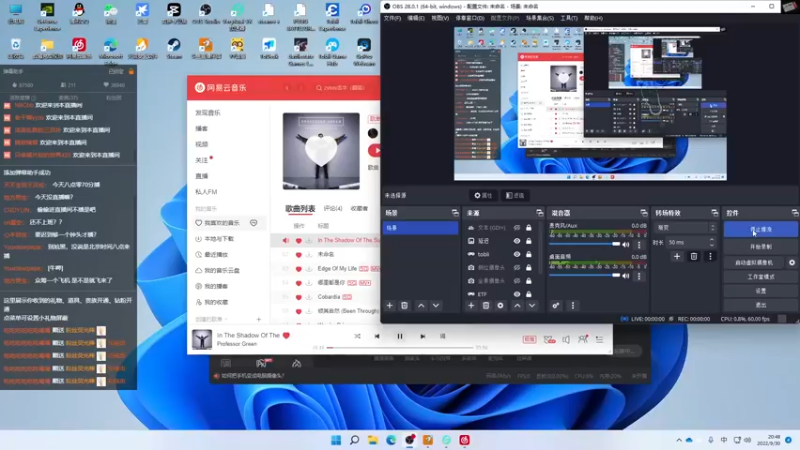Open OBS 设置 settings button

[761, 291]
